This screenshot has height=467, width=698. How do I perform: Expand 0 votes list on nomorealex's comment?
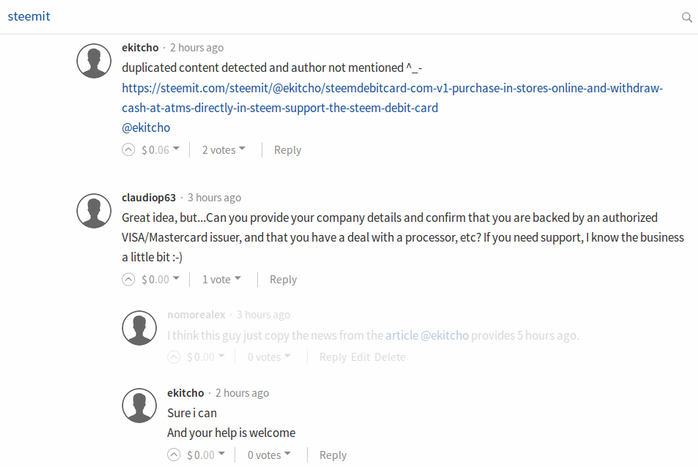pyautogui.click(x=269, y=357)
